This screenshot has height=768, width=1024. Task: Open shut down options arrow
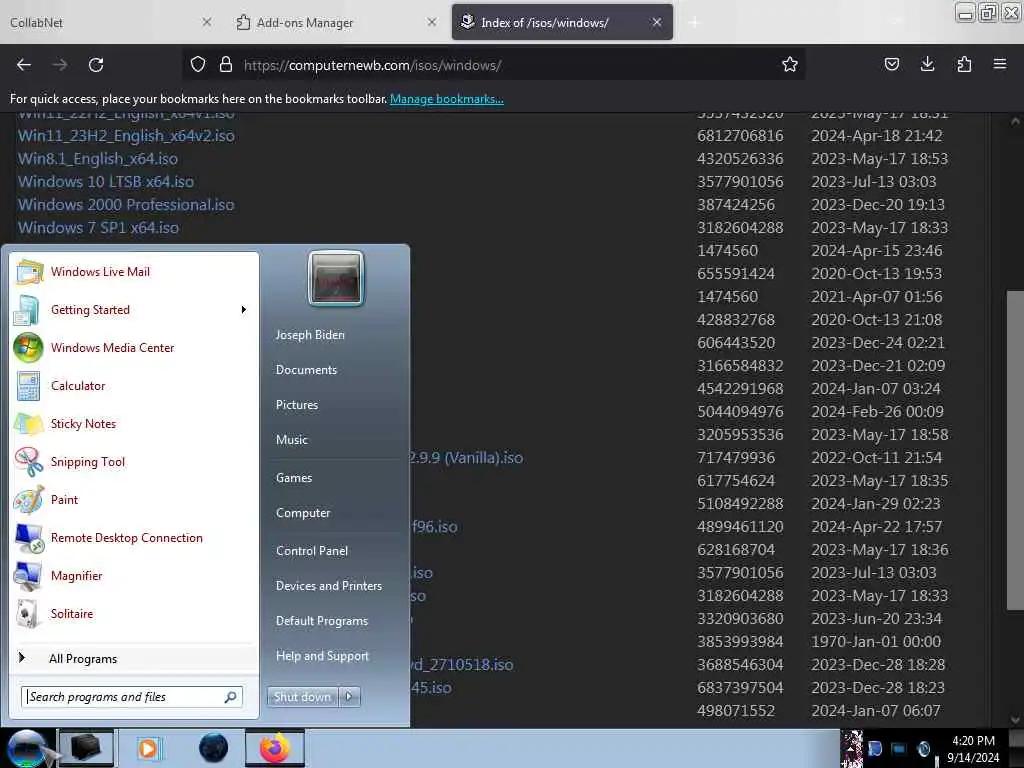click(349, 697)
